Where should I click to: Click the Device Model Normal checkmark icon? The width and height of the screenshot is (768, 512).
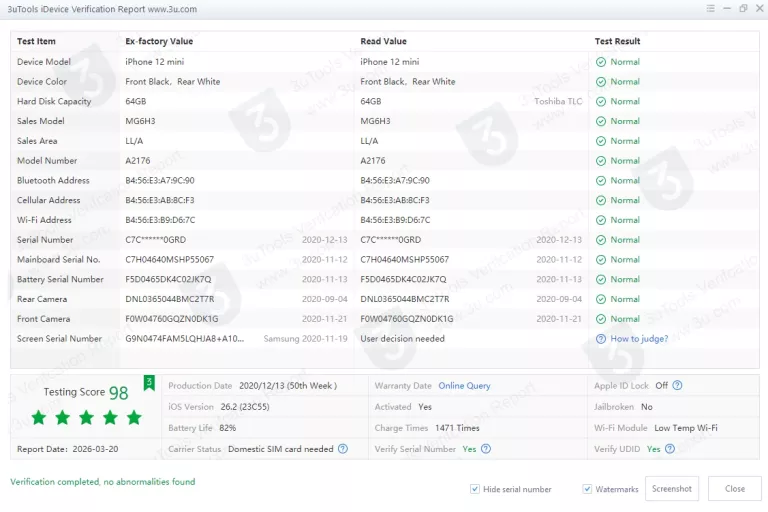point(601,62)
